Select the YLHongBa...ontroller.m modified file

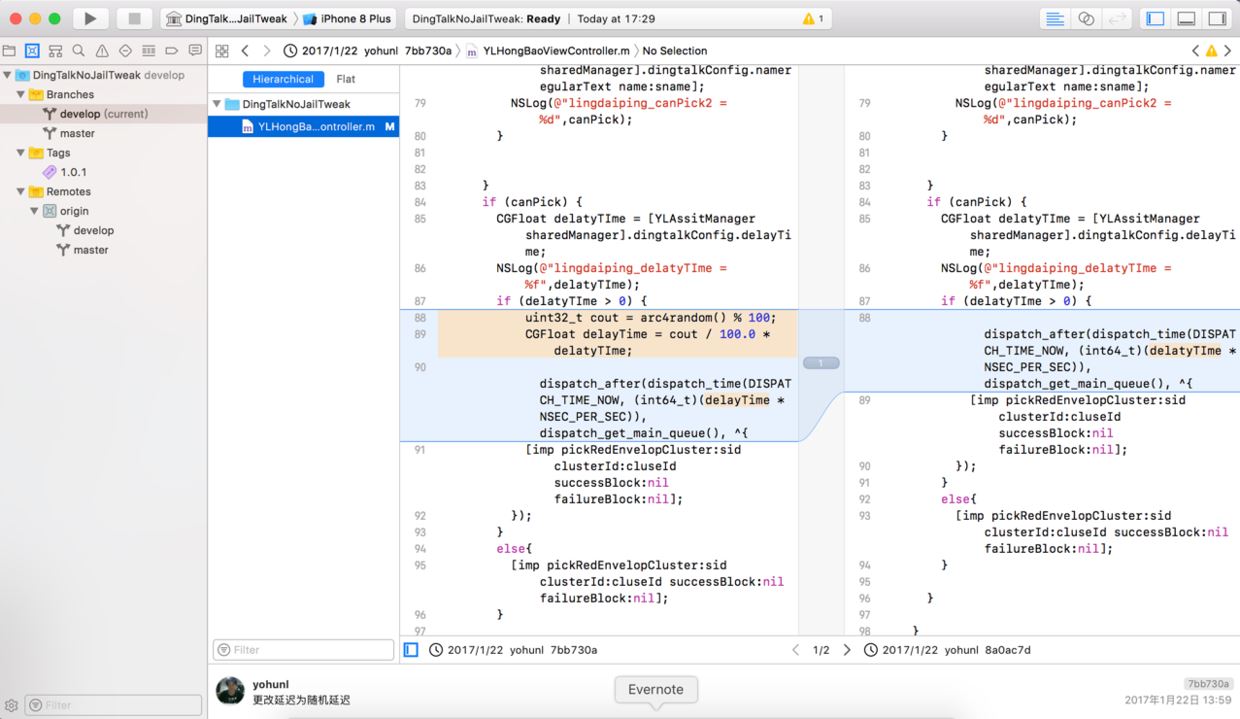point(303,127)
